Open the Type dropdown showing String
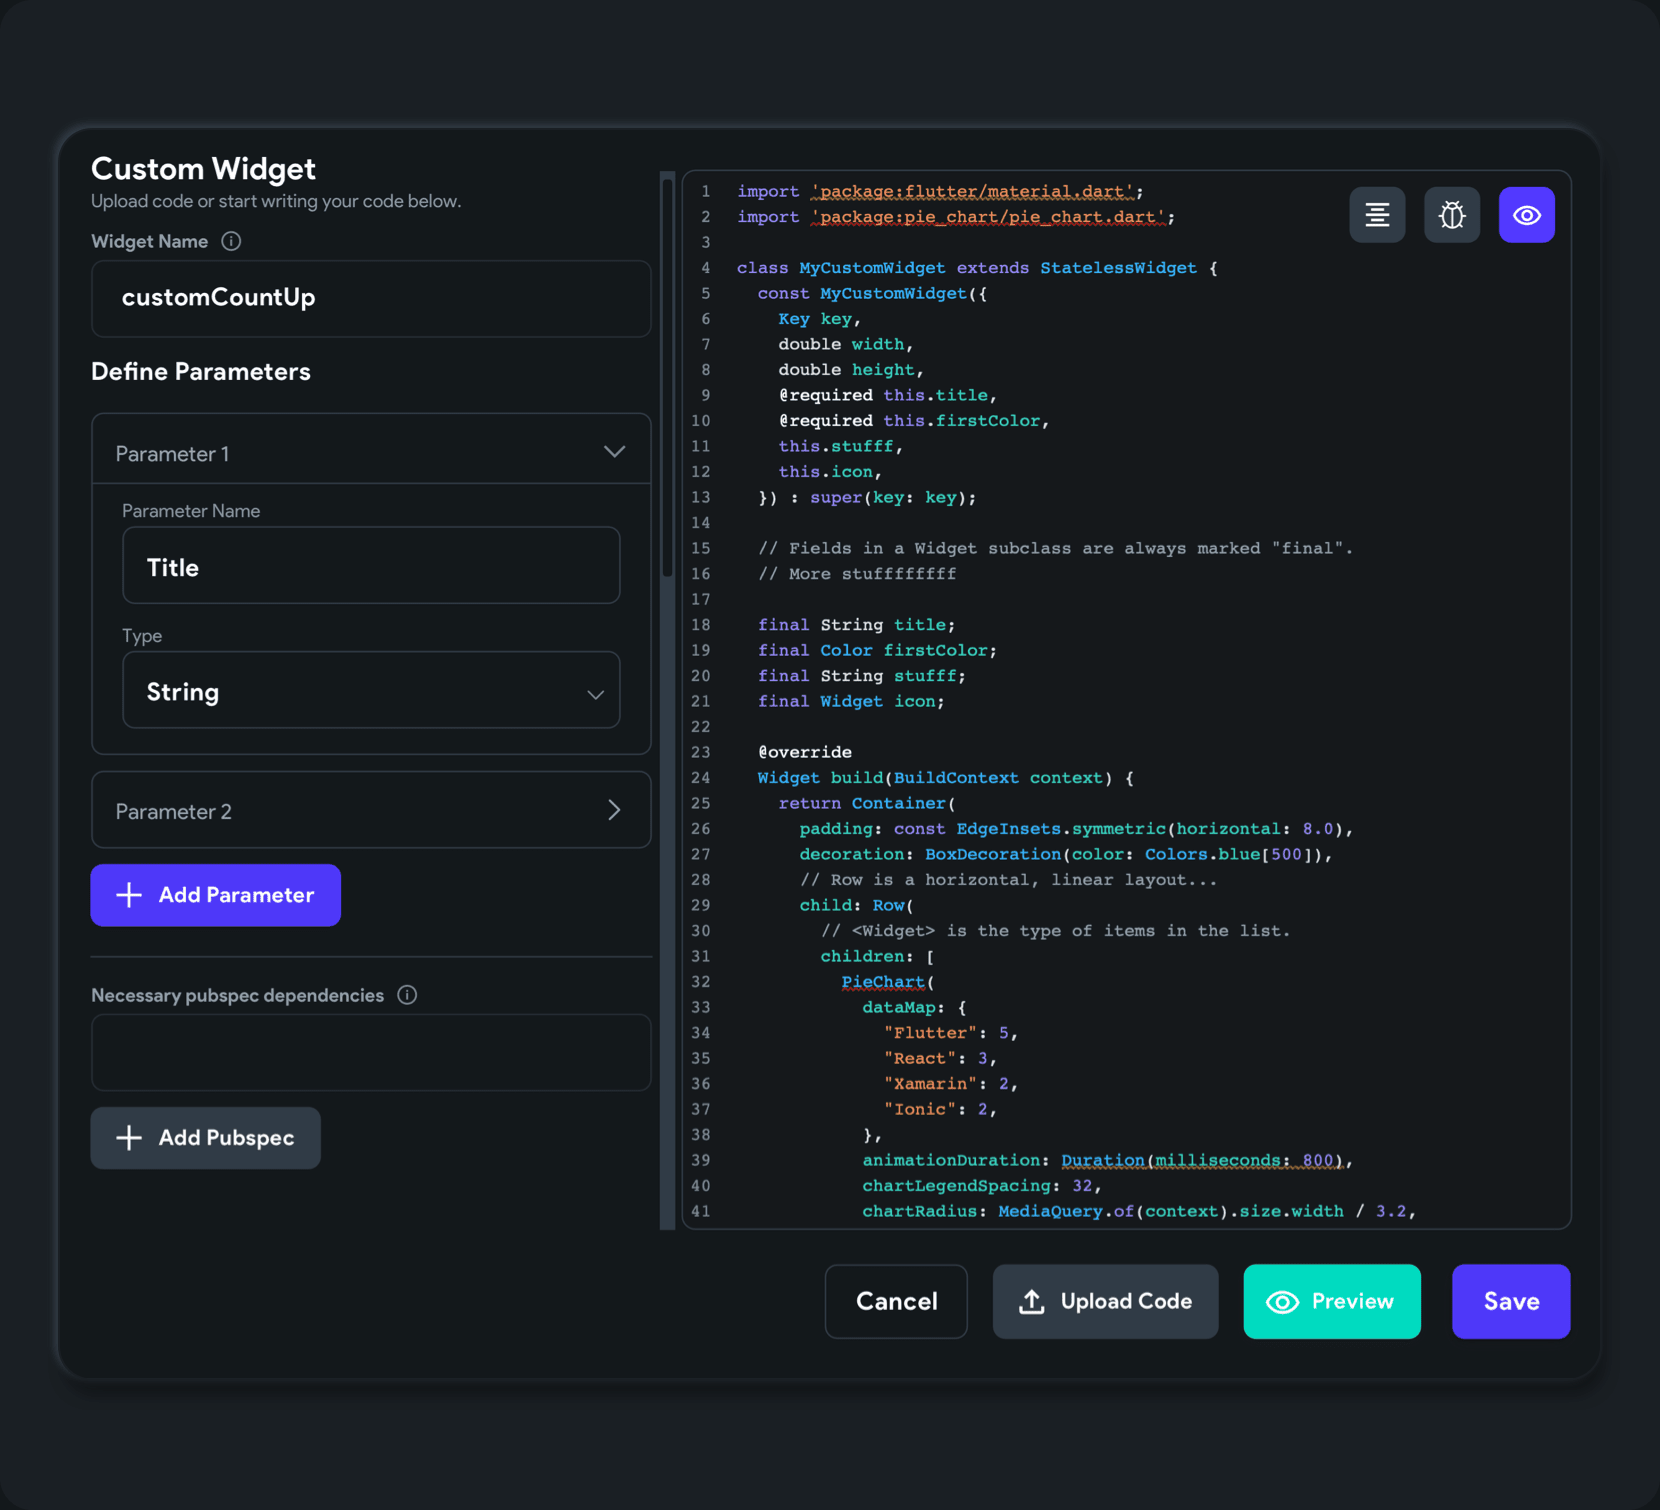1660x1510 pixels. pos(371,691)
